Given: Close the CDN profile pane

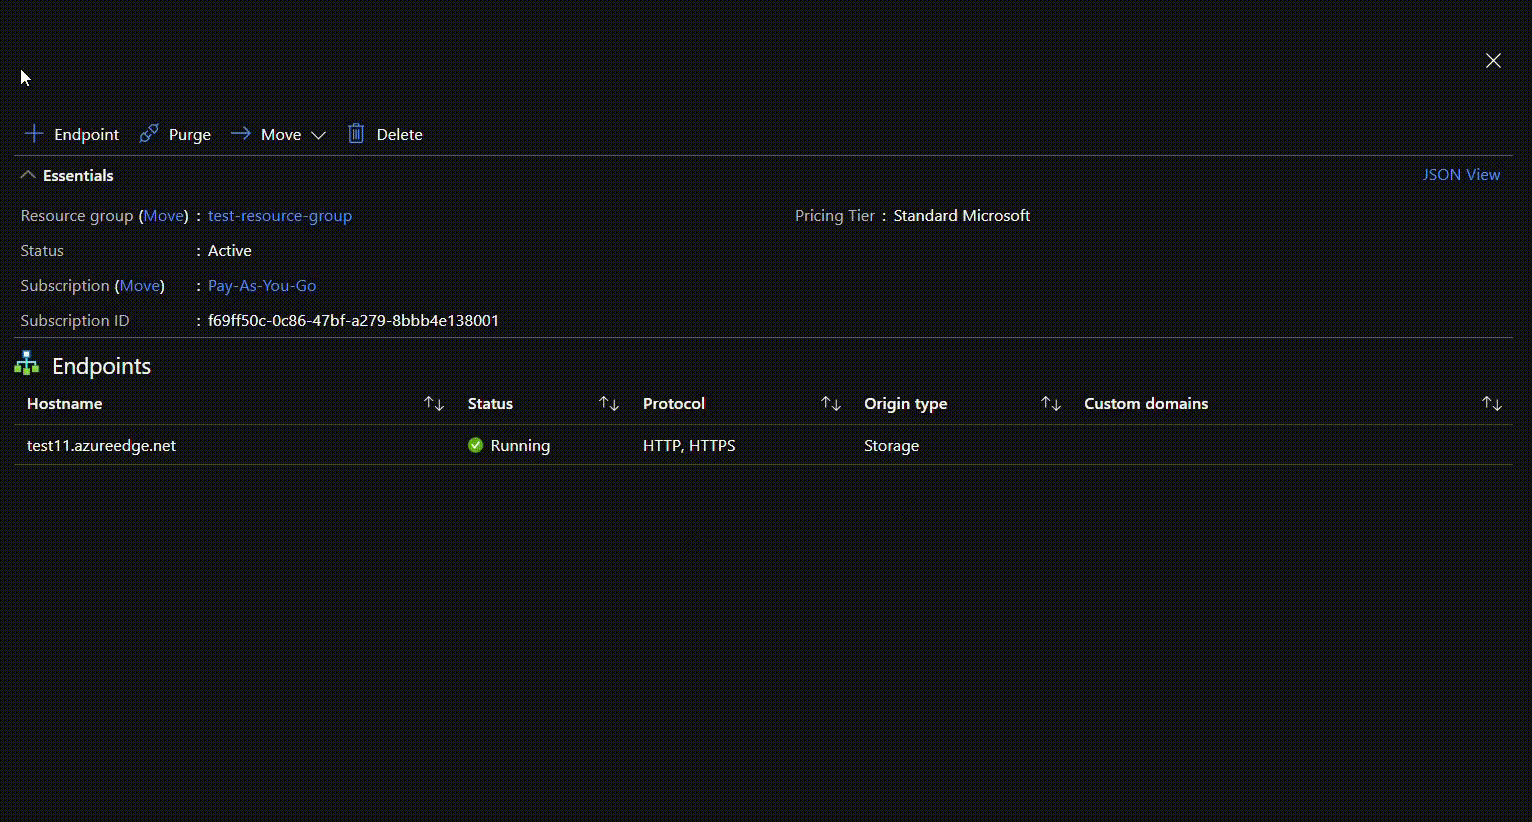Looking at the screenshot, I should point(1493,61).
